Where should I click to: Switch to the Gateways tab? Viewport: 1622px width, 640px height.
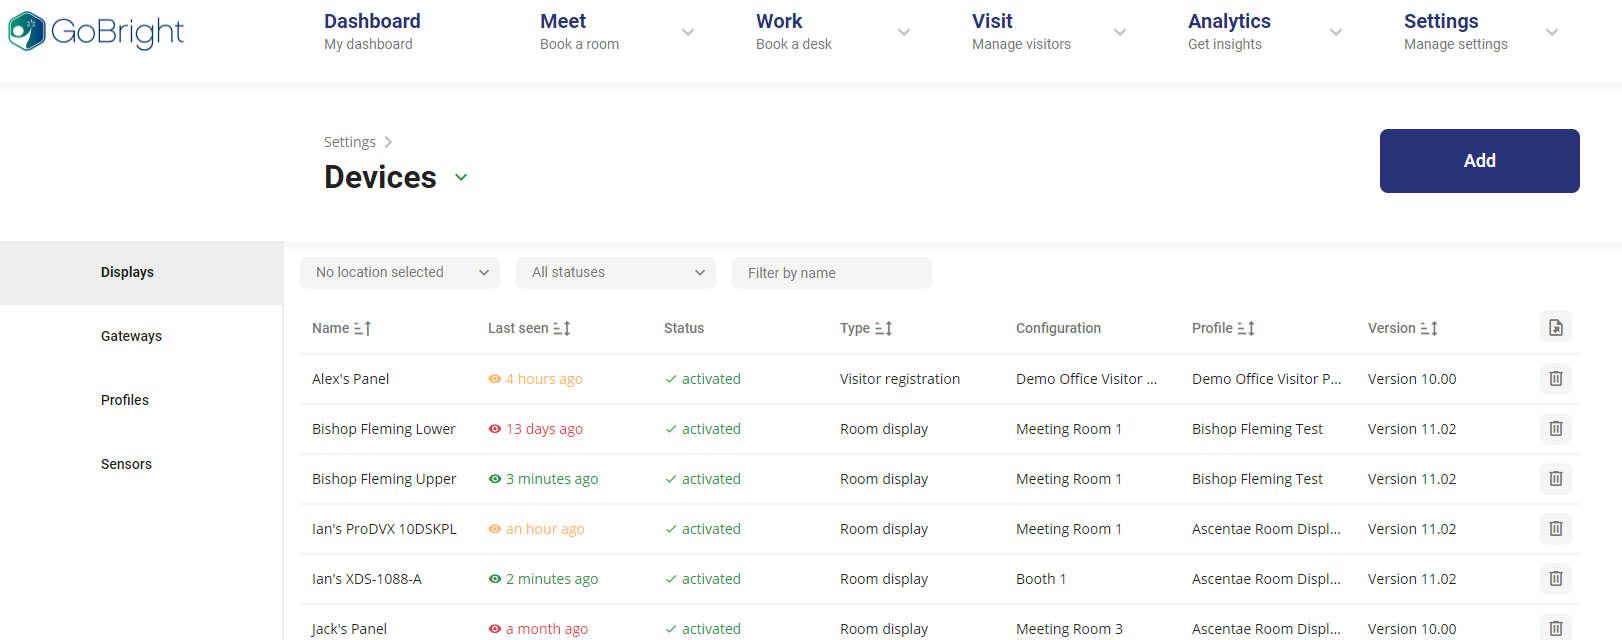[x=141, y=337]
